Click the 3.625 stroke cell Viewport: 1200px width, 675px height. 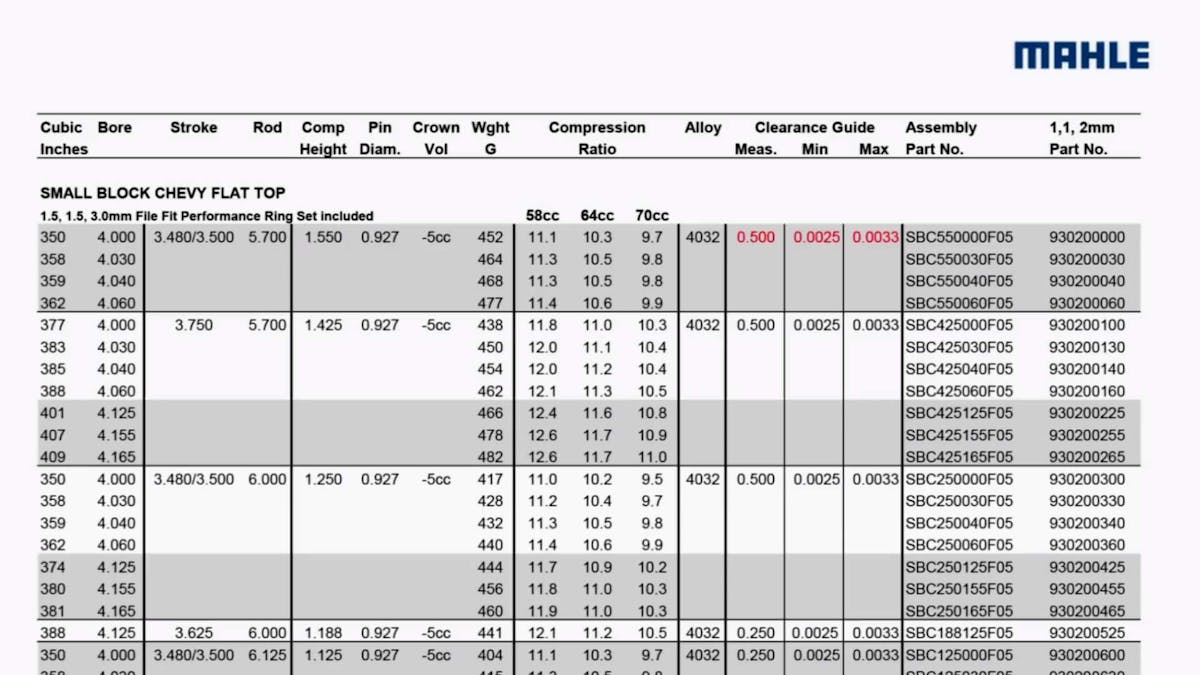(193, 633)
